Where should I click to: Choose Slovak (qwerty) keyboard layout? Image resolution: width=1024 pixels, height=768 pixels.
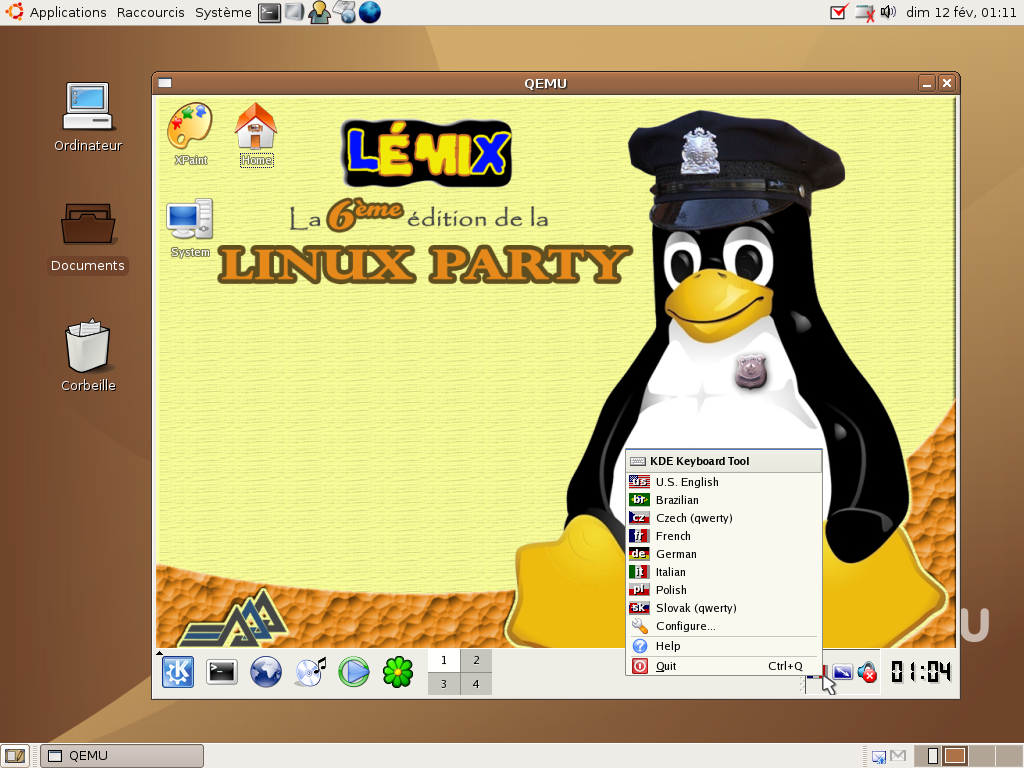[x=723, y=608]
